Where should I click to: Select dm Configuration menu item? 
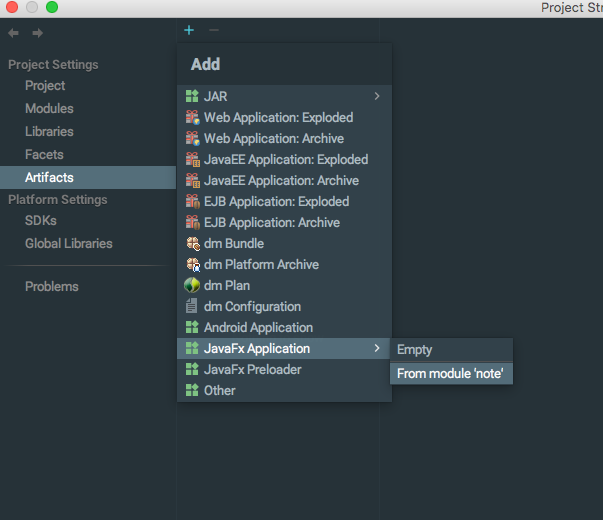point(284,306)
